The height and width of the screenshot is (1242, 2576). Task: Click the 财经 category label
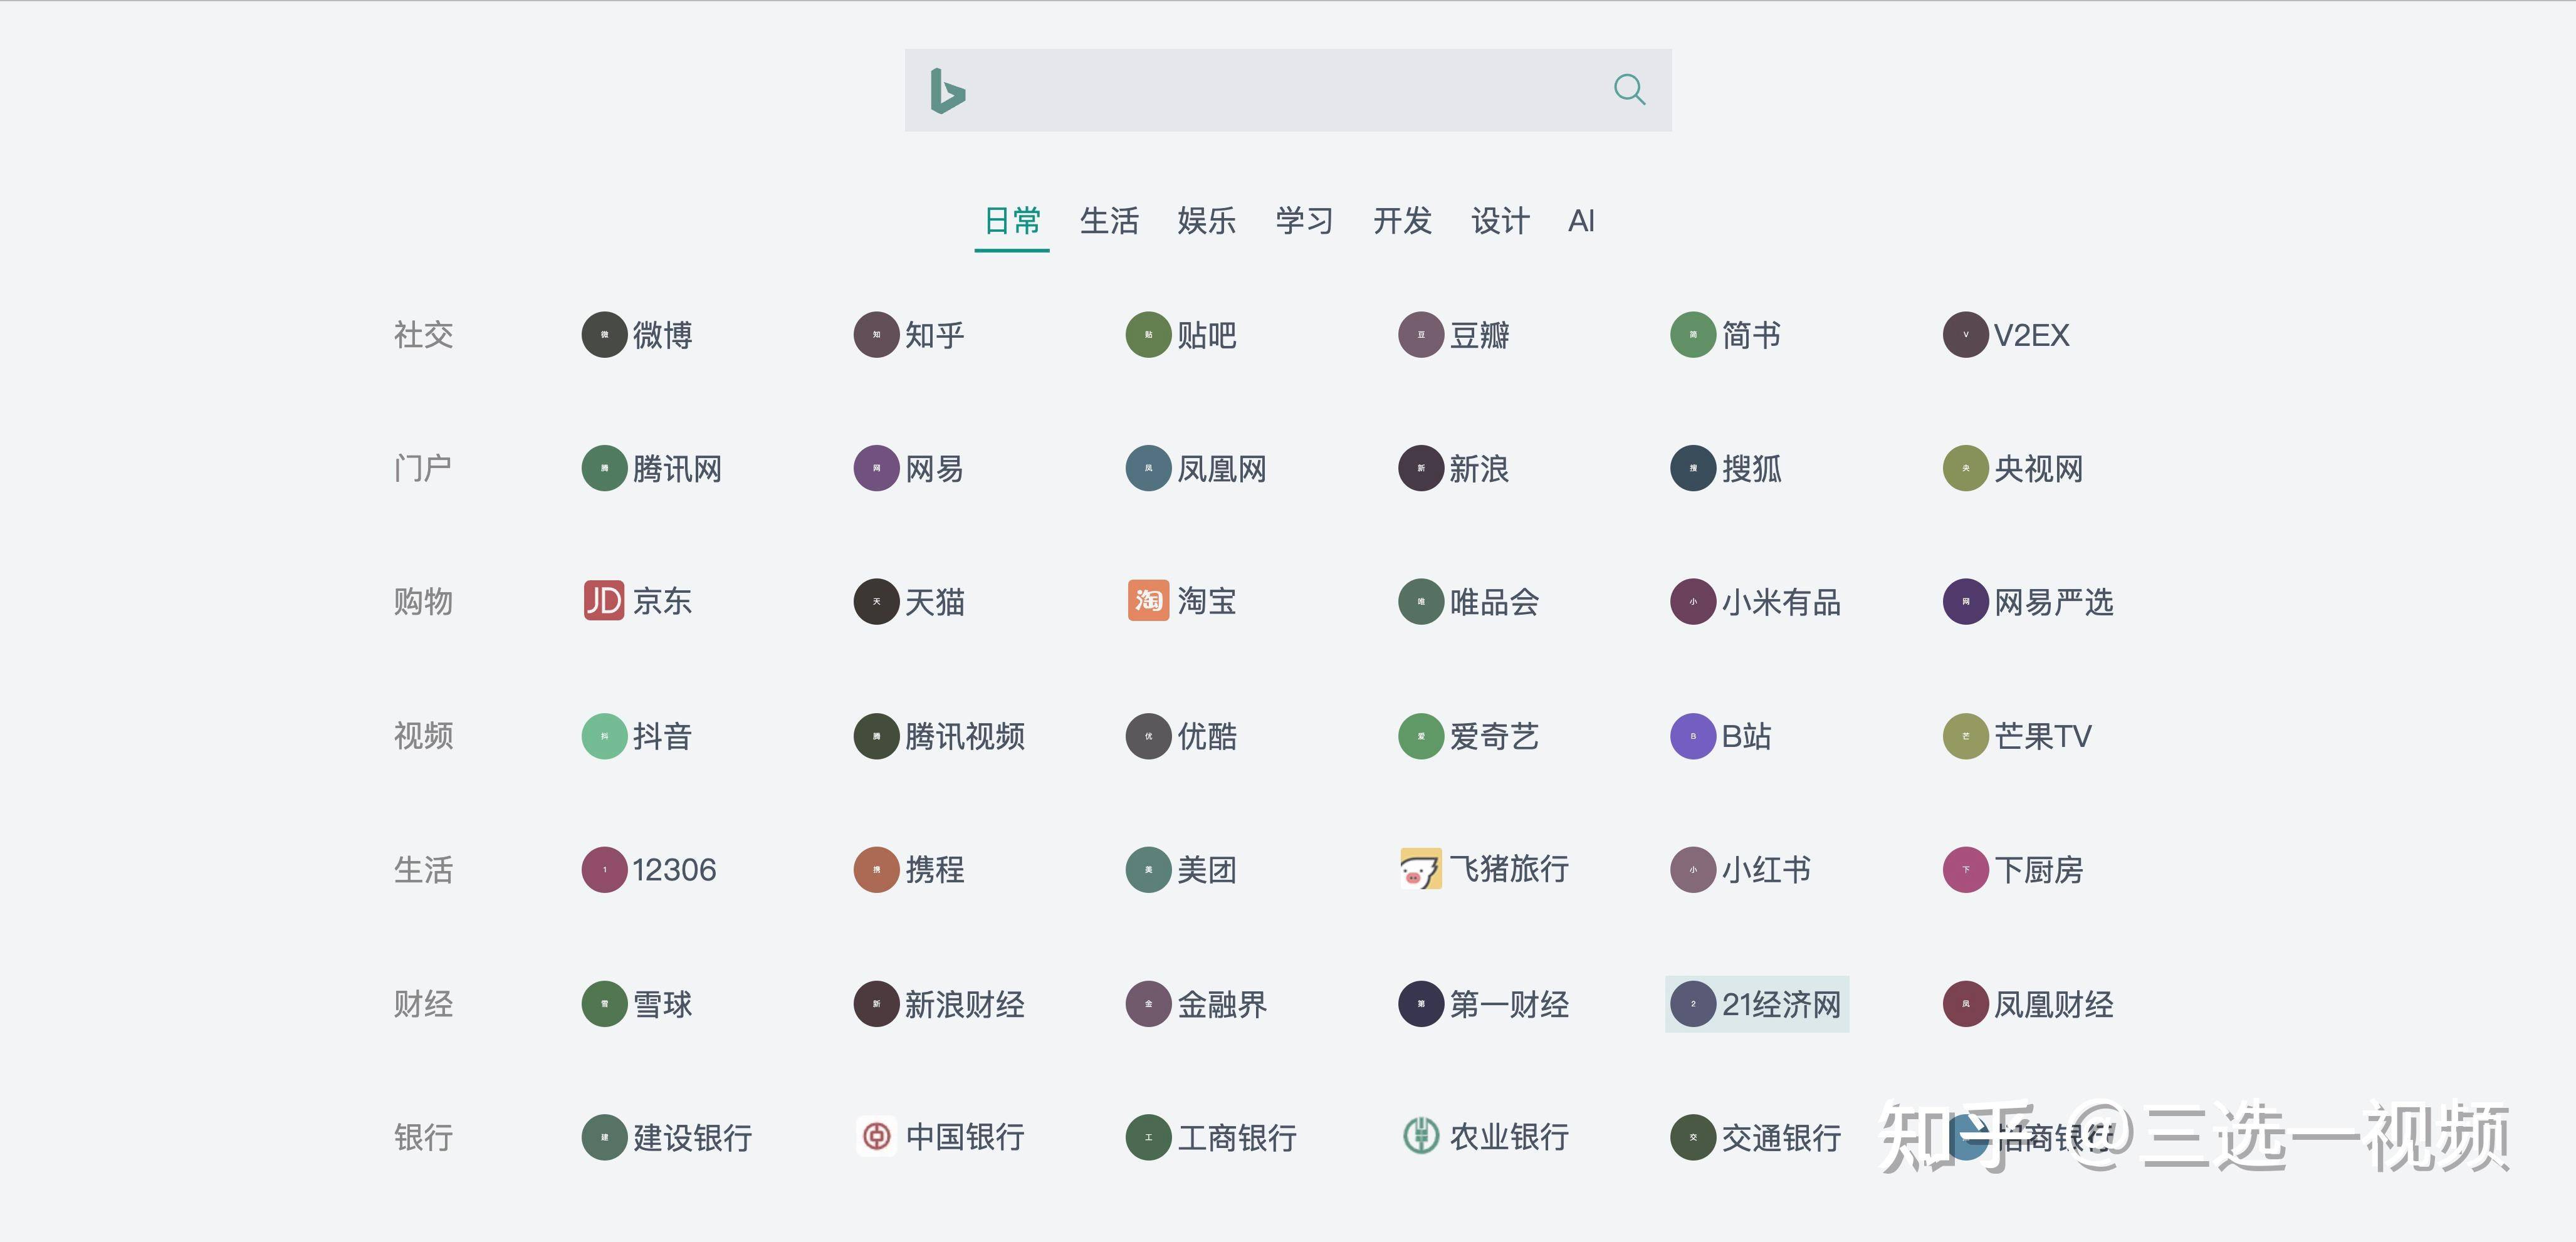click(423, 1004)
